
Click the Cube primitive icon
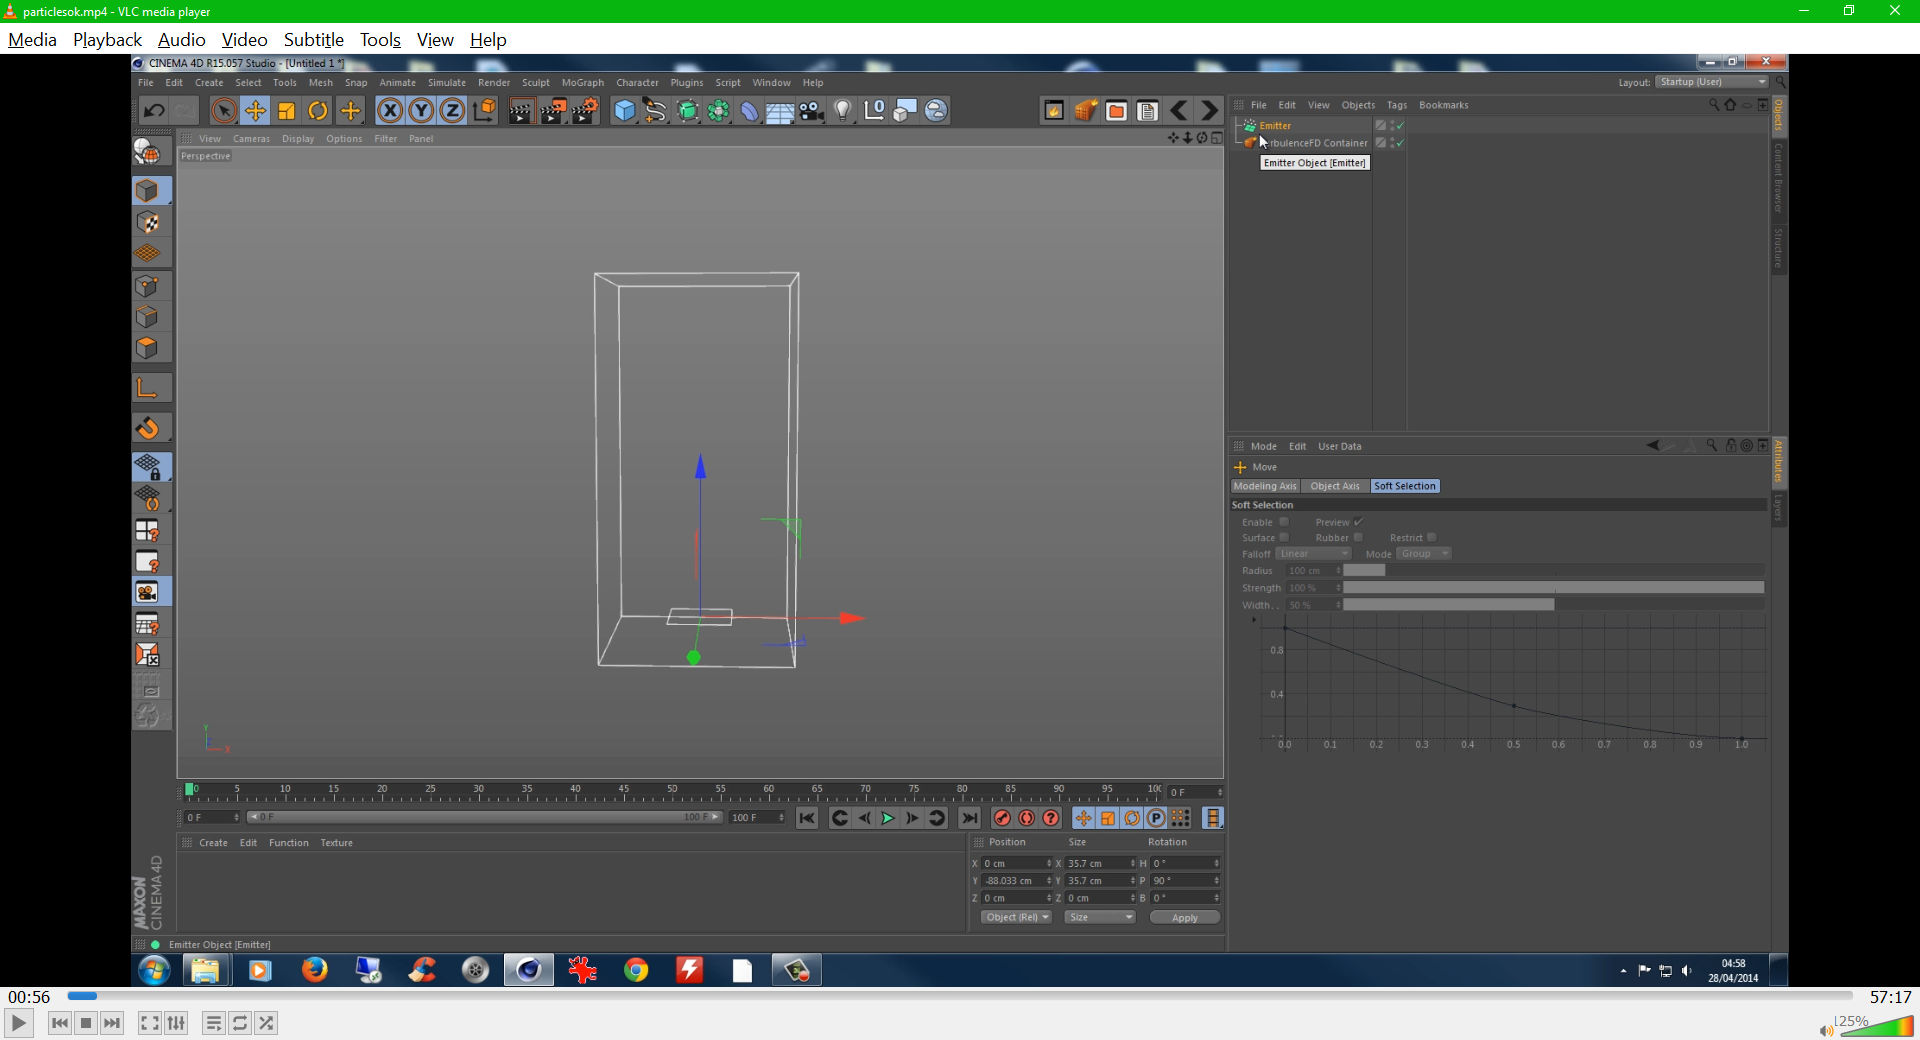pyautogui.click(x=624, y=111)
